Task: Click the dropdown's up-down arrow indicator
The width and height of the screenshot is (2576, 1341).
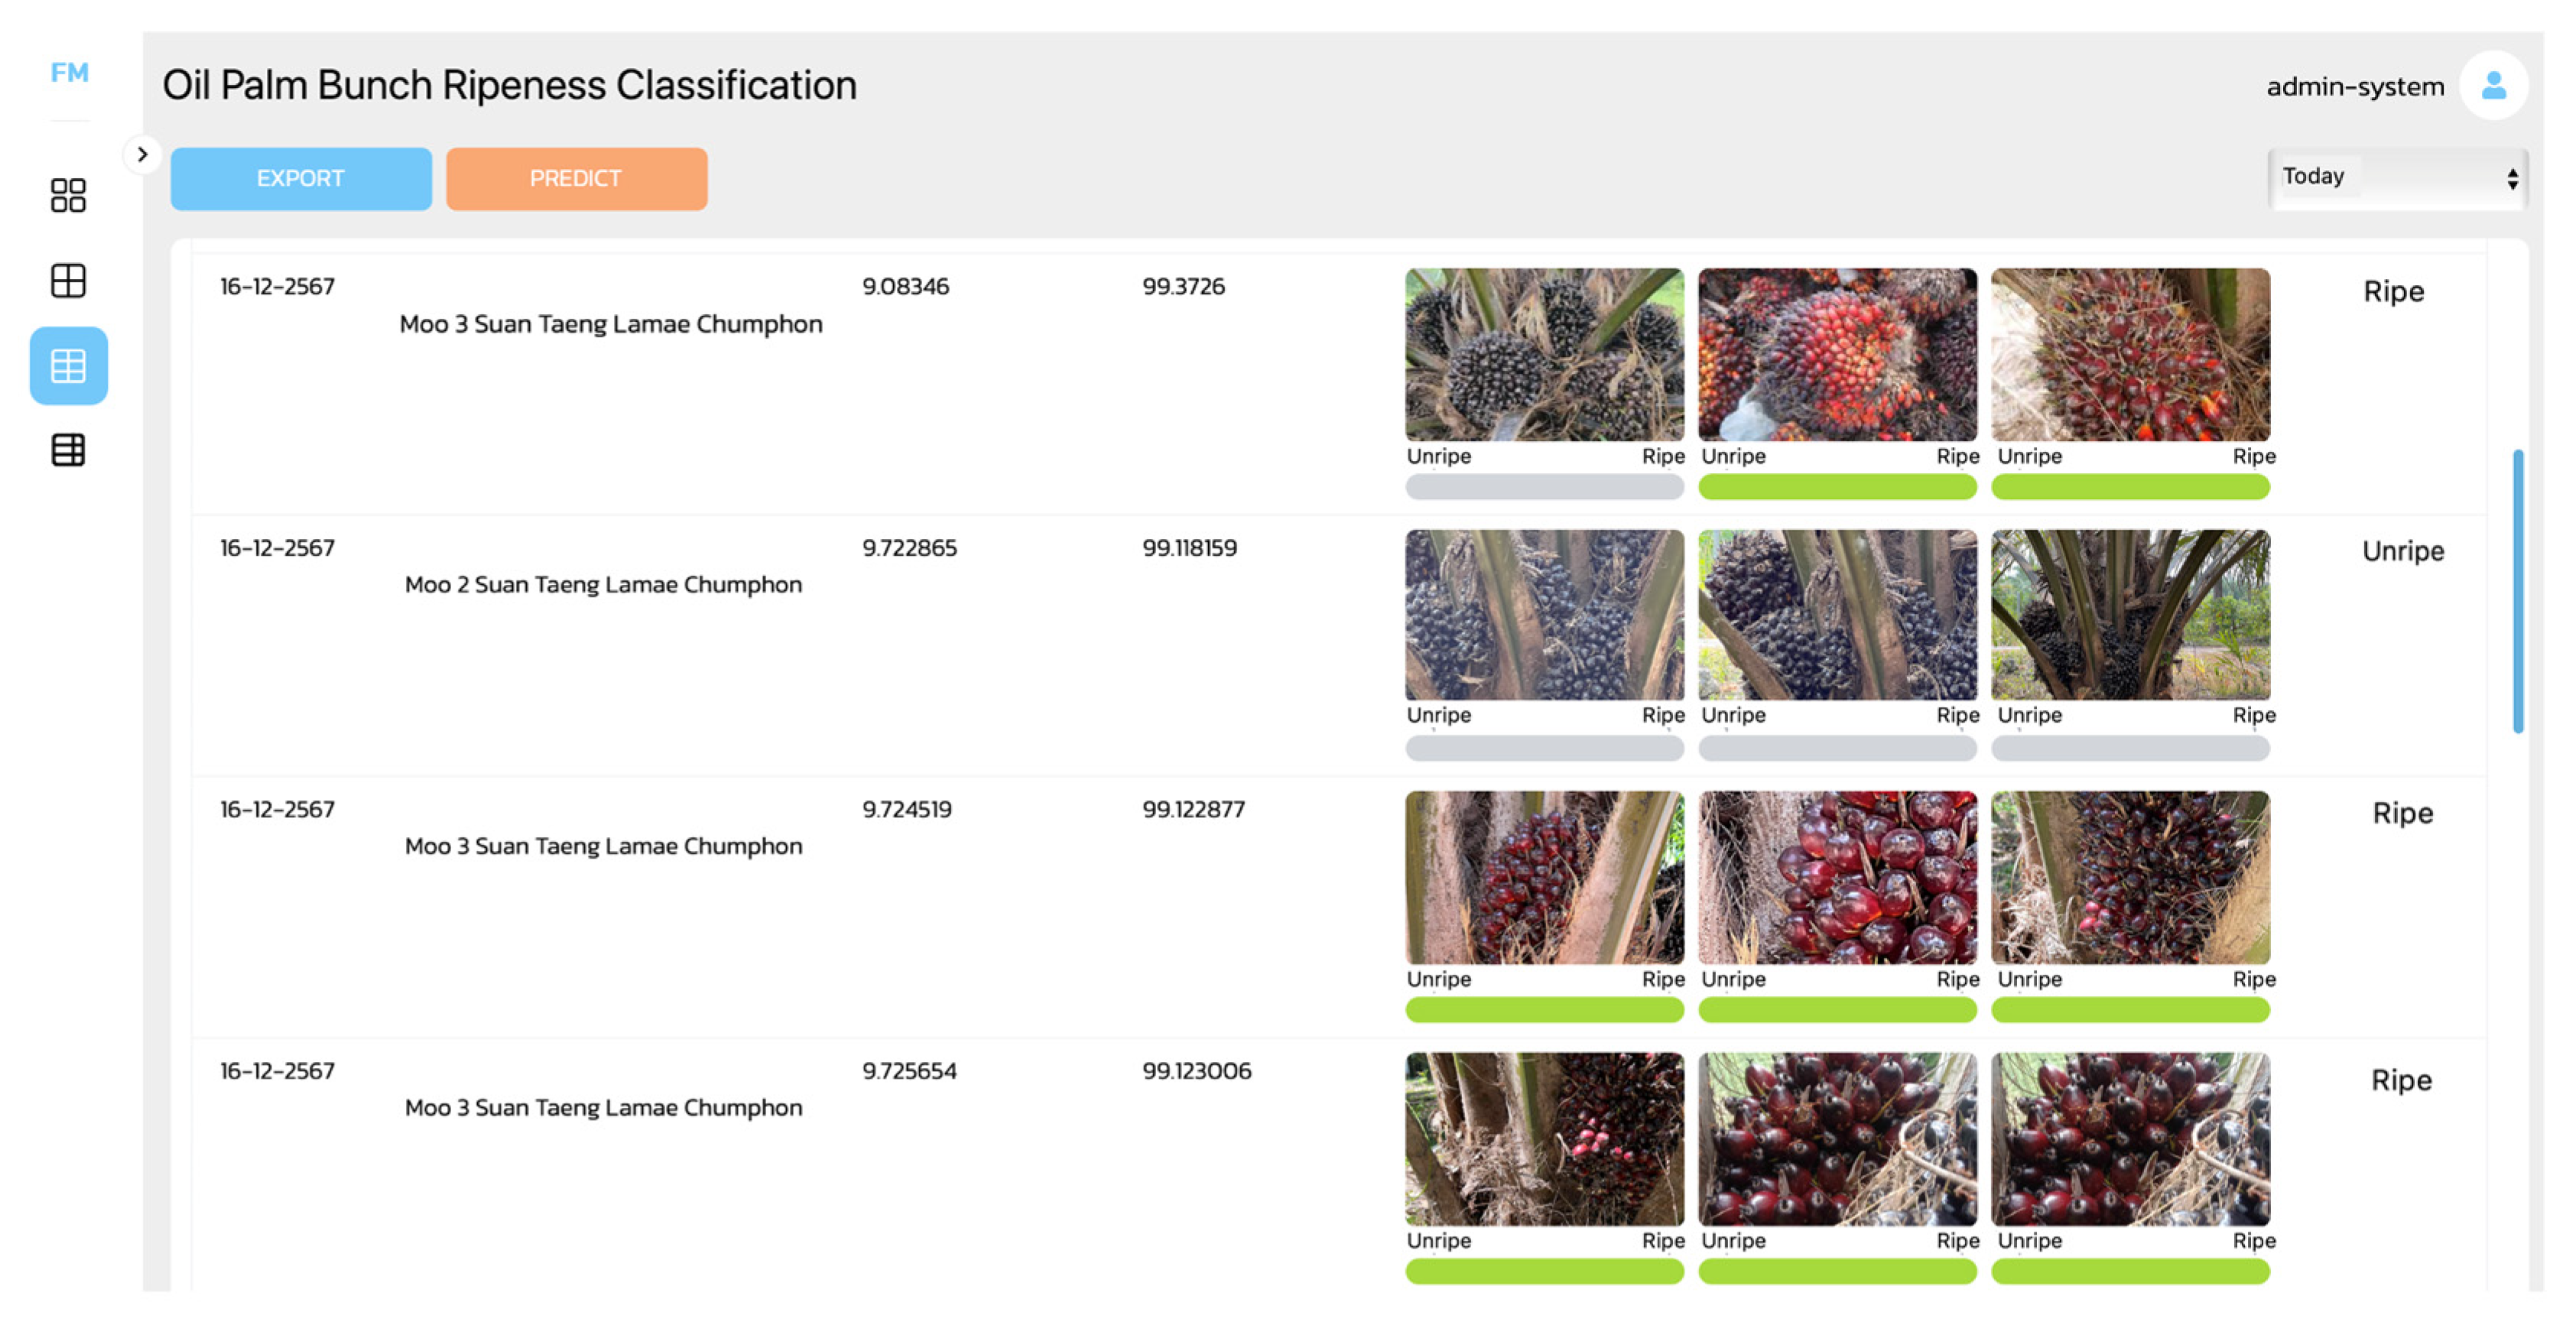Action: [x=2512, y=179]
